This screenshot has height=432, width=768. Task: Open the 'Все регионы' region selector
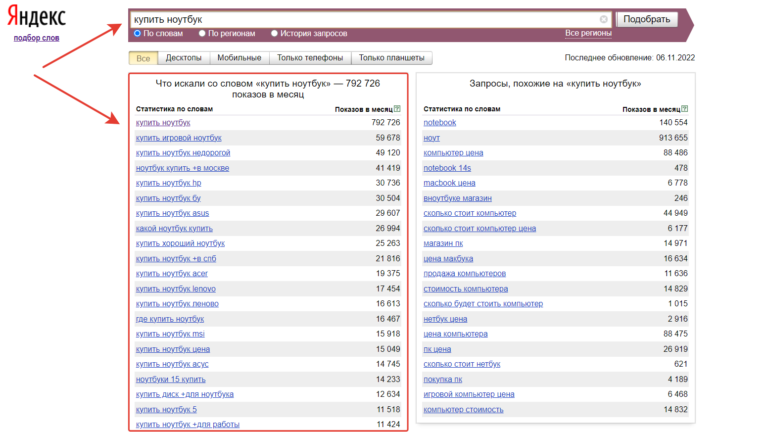[588, 33]
